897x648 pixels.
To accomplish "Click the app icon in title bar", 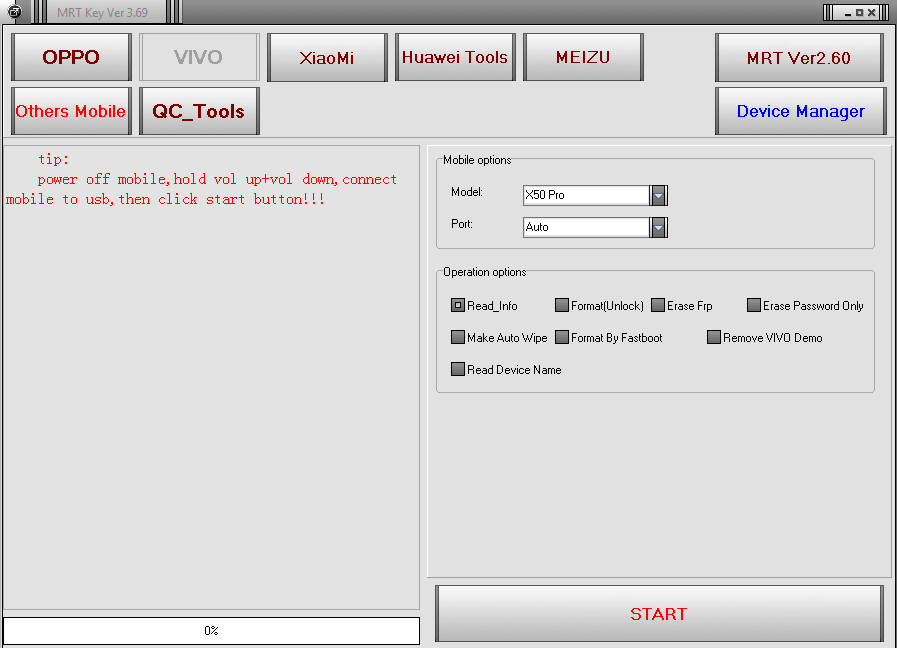I will click(x=15, y=11).
